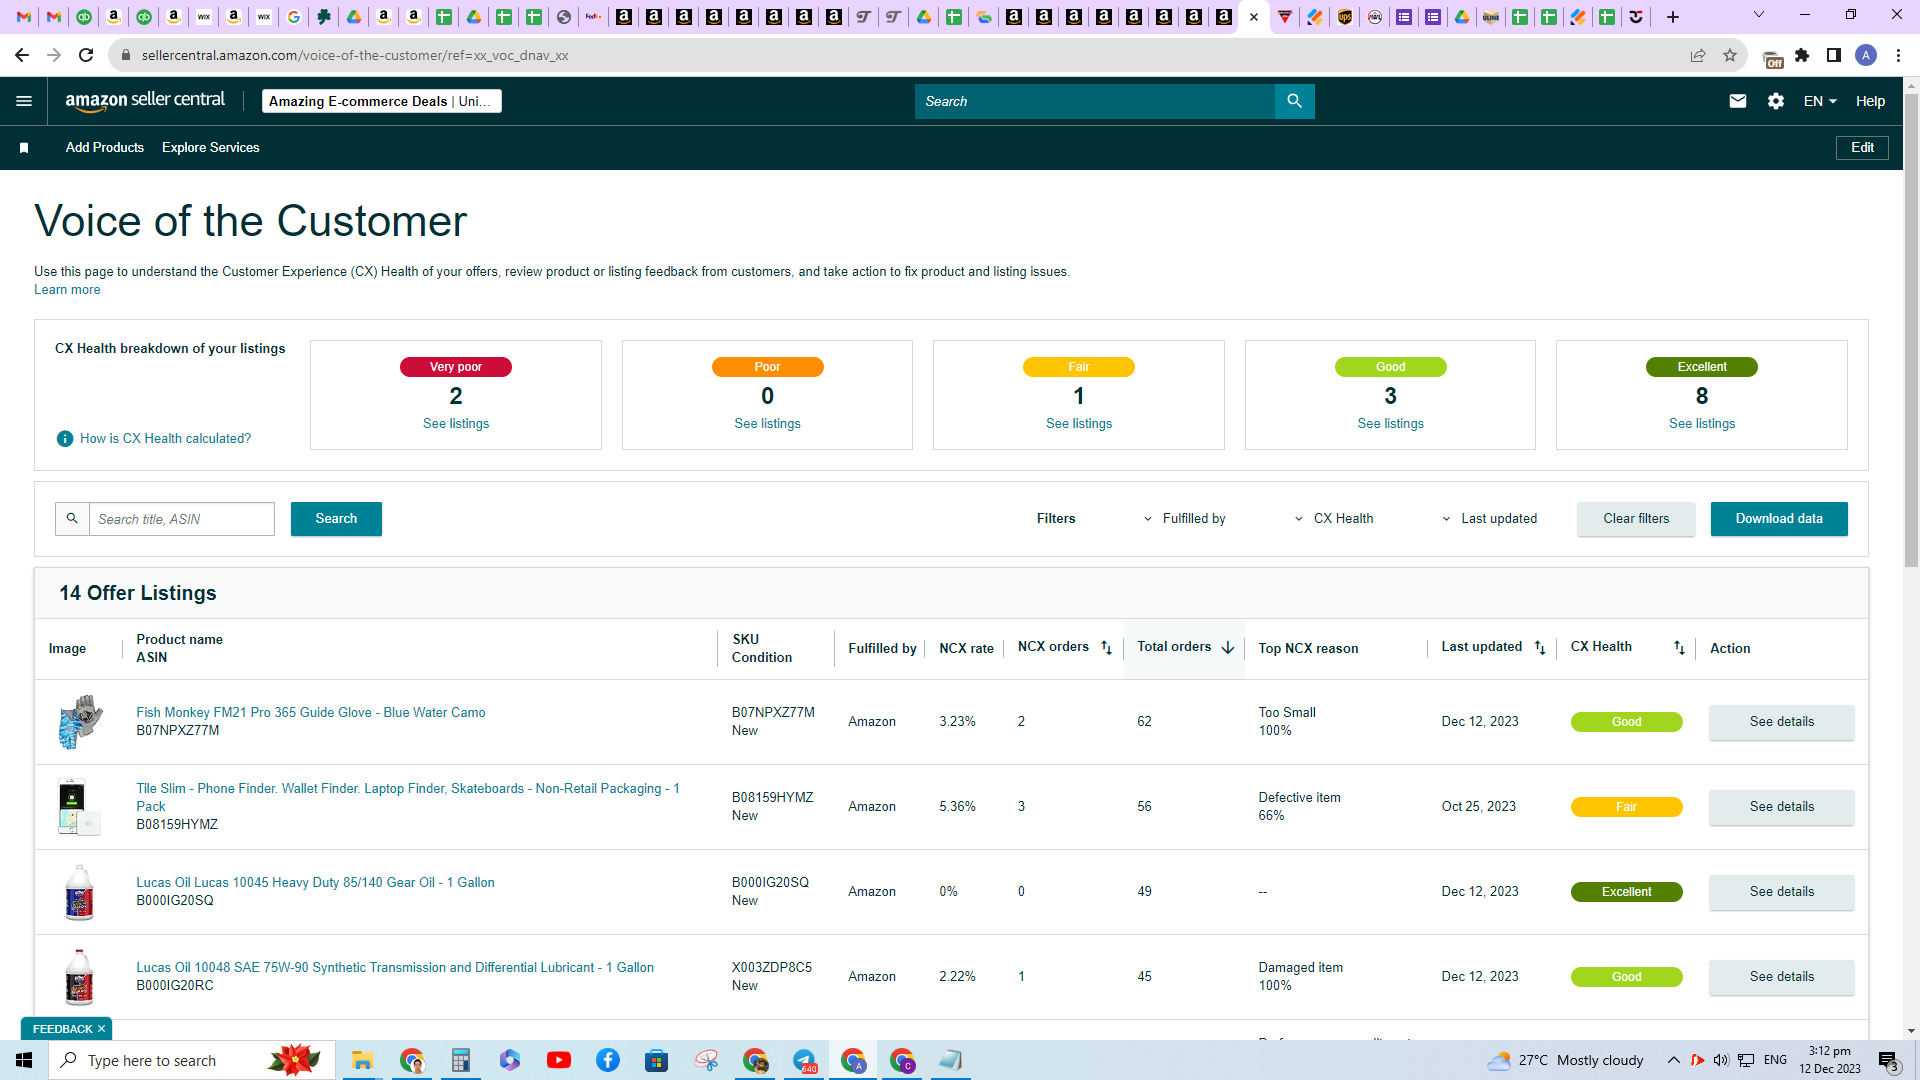Click the magnifier button in the top search bar

pos(1294,101)
